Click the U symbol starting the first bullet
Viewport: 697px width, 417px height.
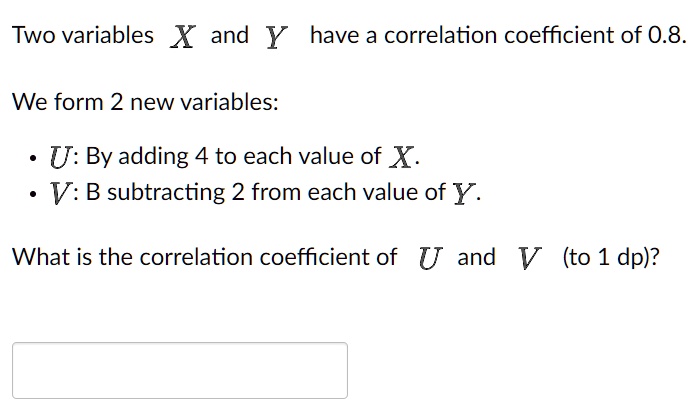point(60,157)
